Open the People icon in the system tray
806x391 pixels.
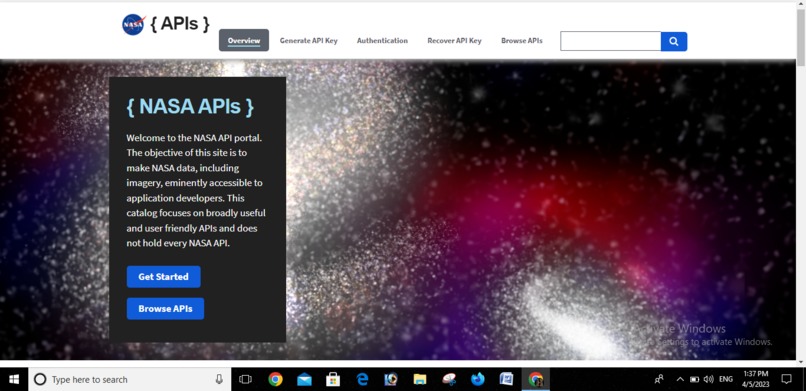[659, 379]
